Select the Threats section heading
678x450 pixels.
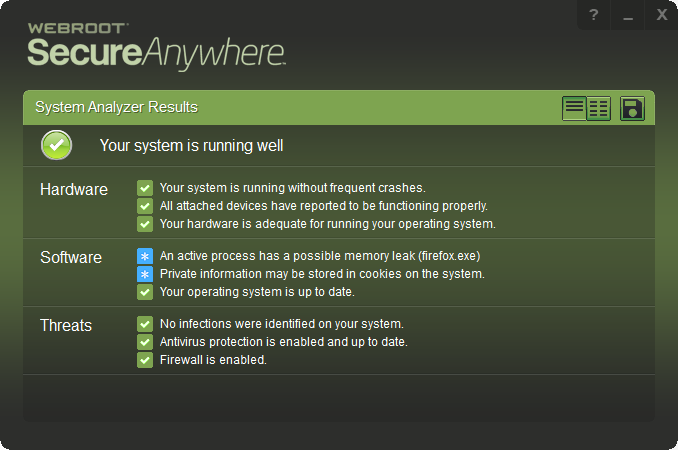[66, 325]
